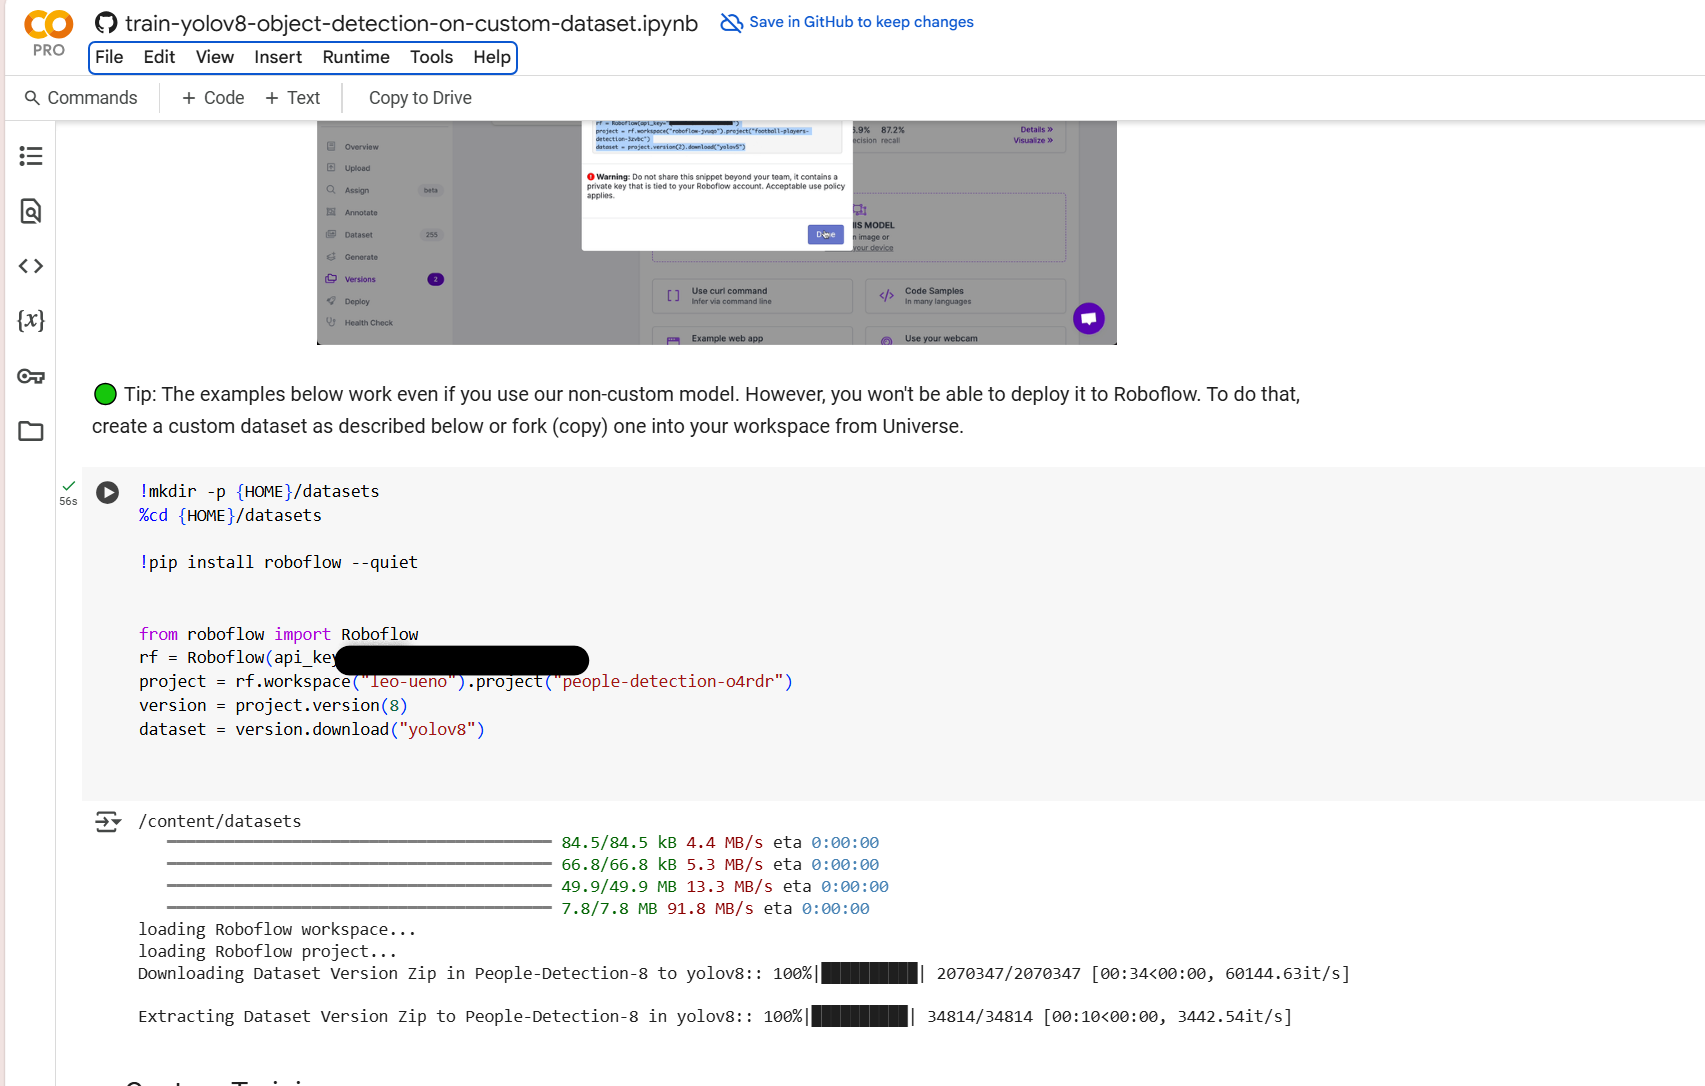
Task: Open the File menu
Action: [x=109, y=57]
